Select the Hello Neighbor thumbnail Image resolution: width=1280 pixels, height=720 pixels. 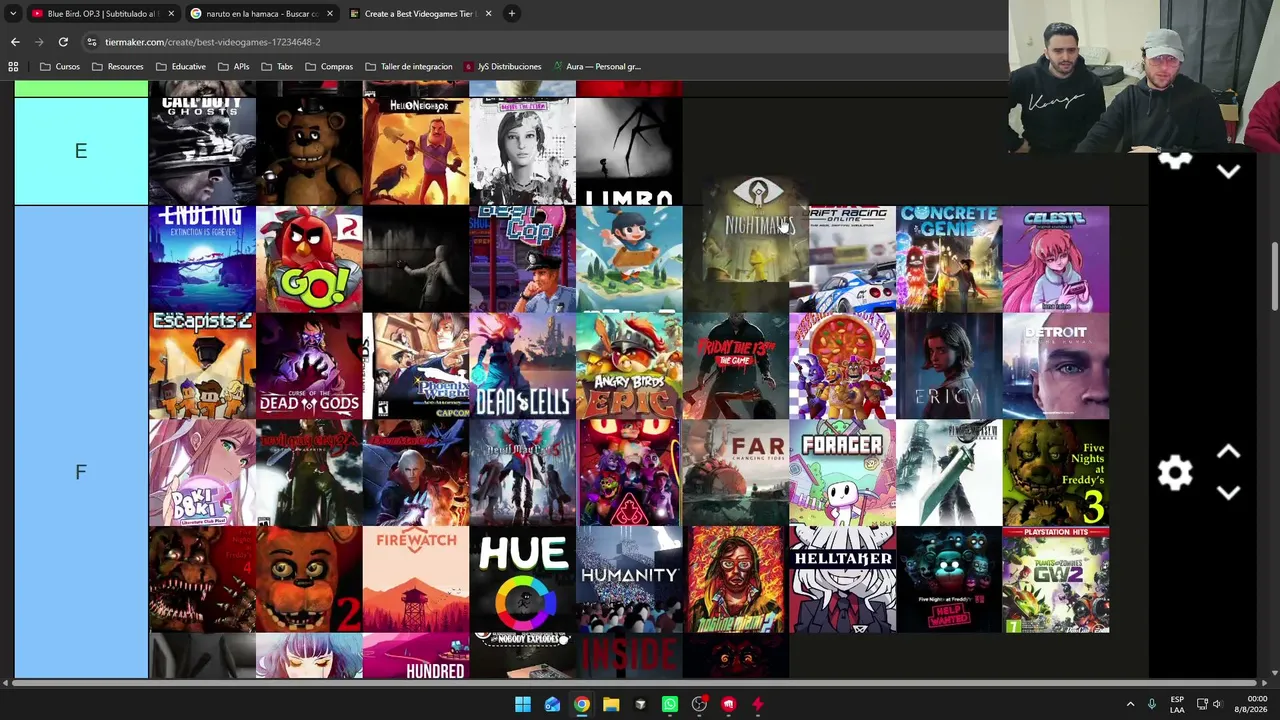click(x=416, y=151)
